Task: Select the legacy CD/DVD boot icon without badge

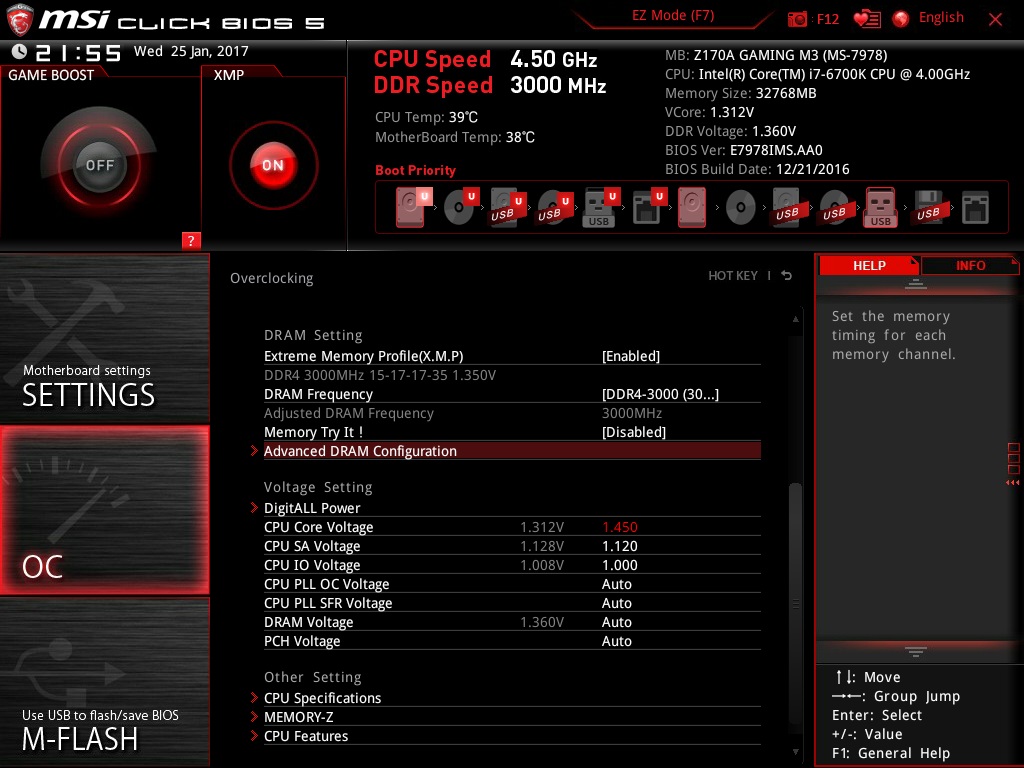Action: pos(741,208)
